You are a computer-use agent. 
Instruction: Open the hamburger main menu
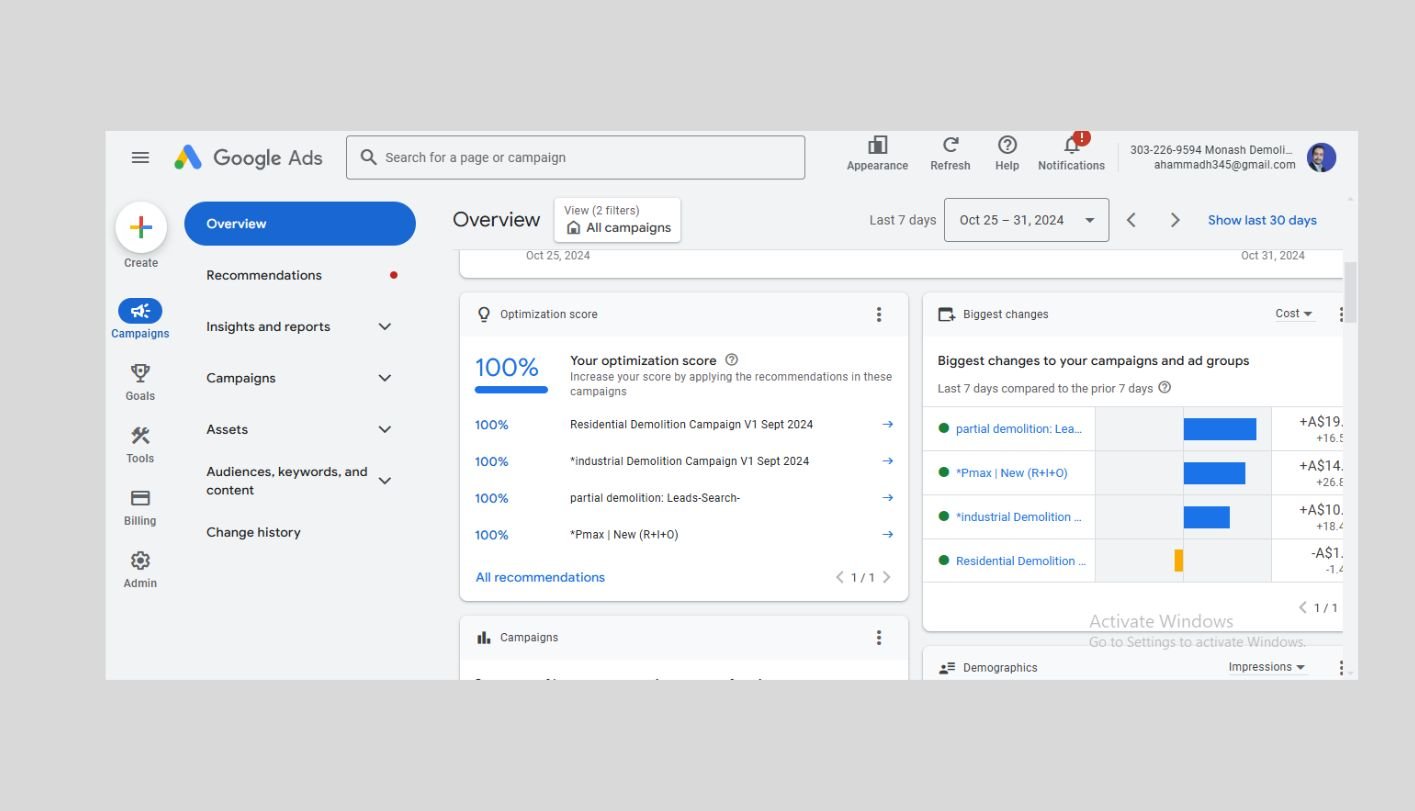coord(140,158)
